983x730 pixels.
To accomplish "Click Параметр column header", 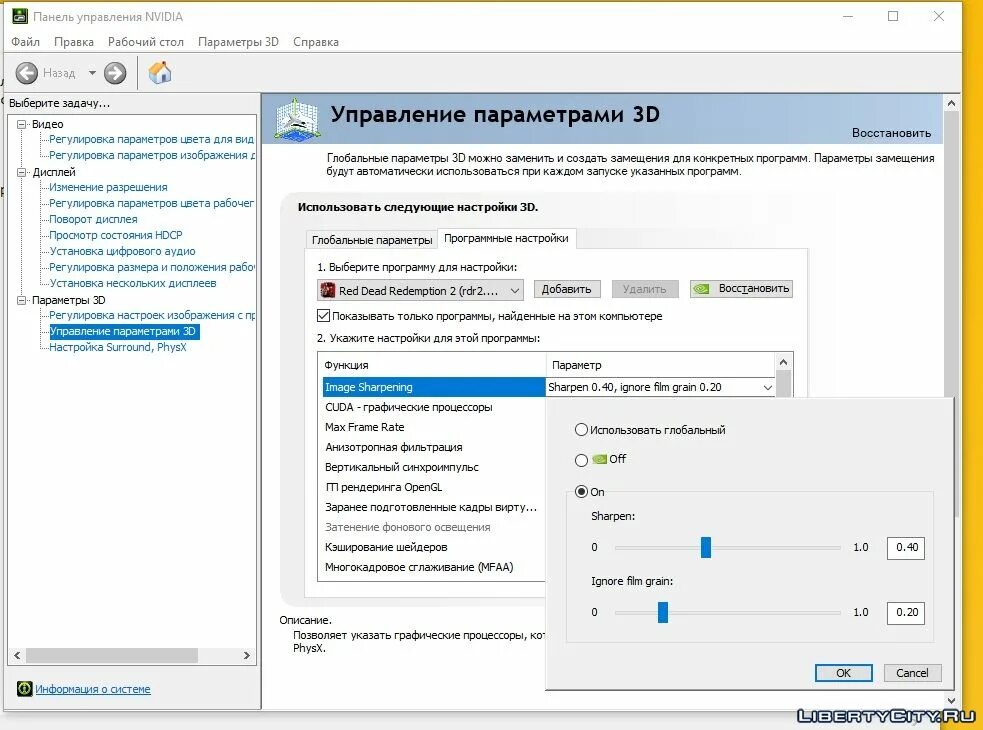I will pyautogui.click(x=661, y=365).
